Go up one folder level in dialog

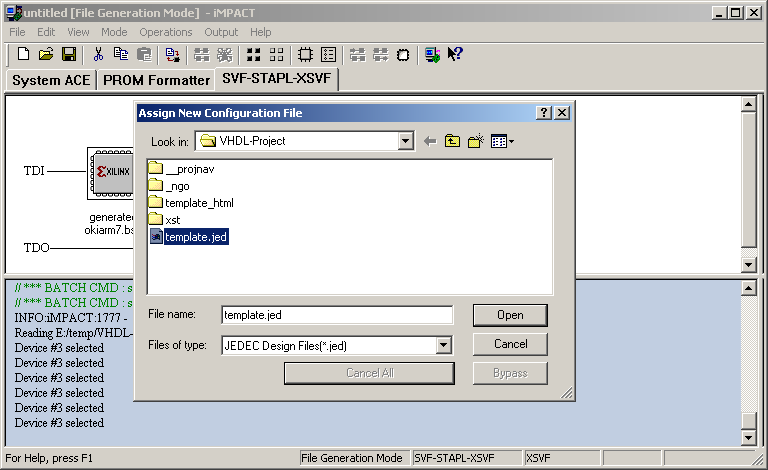[x=452, y=141]
